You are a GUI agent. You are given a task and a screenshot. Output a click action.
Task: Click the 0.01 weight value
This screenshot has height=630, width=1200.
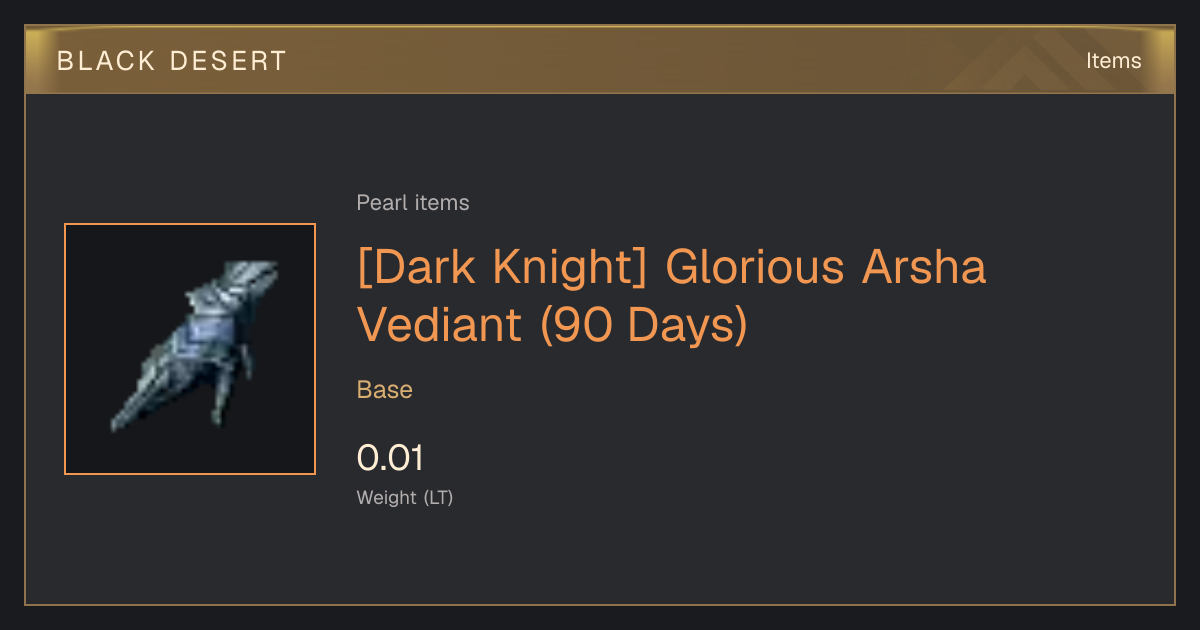pos(390,458)
